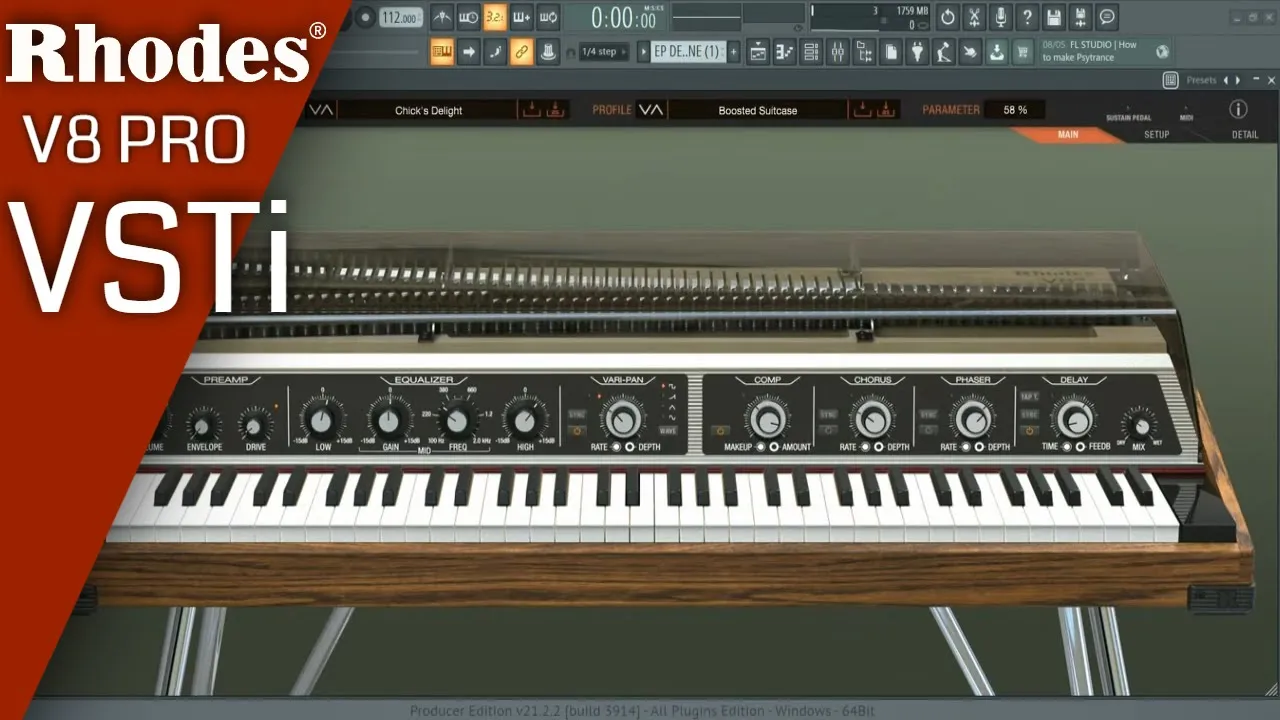This screenshot has width=1280, height=720.
Task: Toggle the countdown before recording icon
Action: pyautogui.click(x=495, y=17)
